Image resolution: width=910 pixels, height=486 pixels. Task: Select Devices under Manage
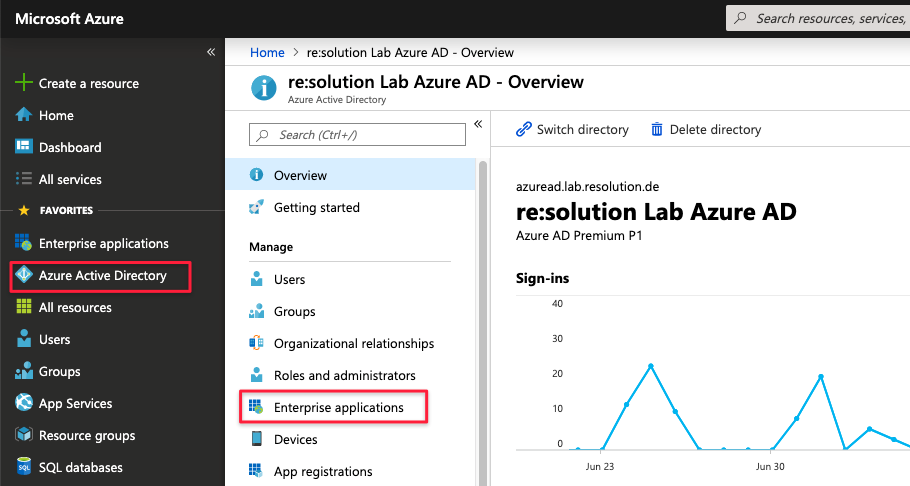pos(350,439)
